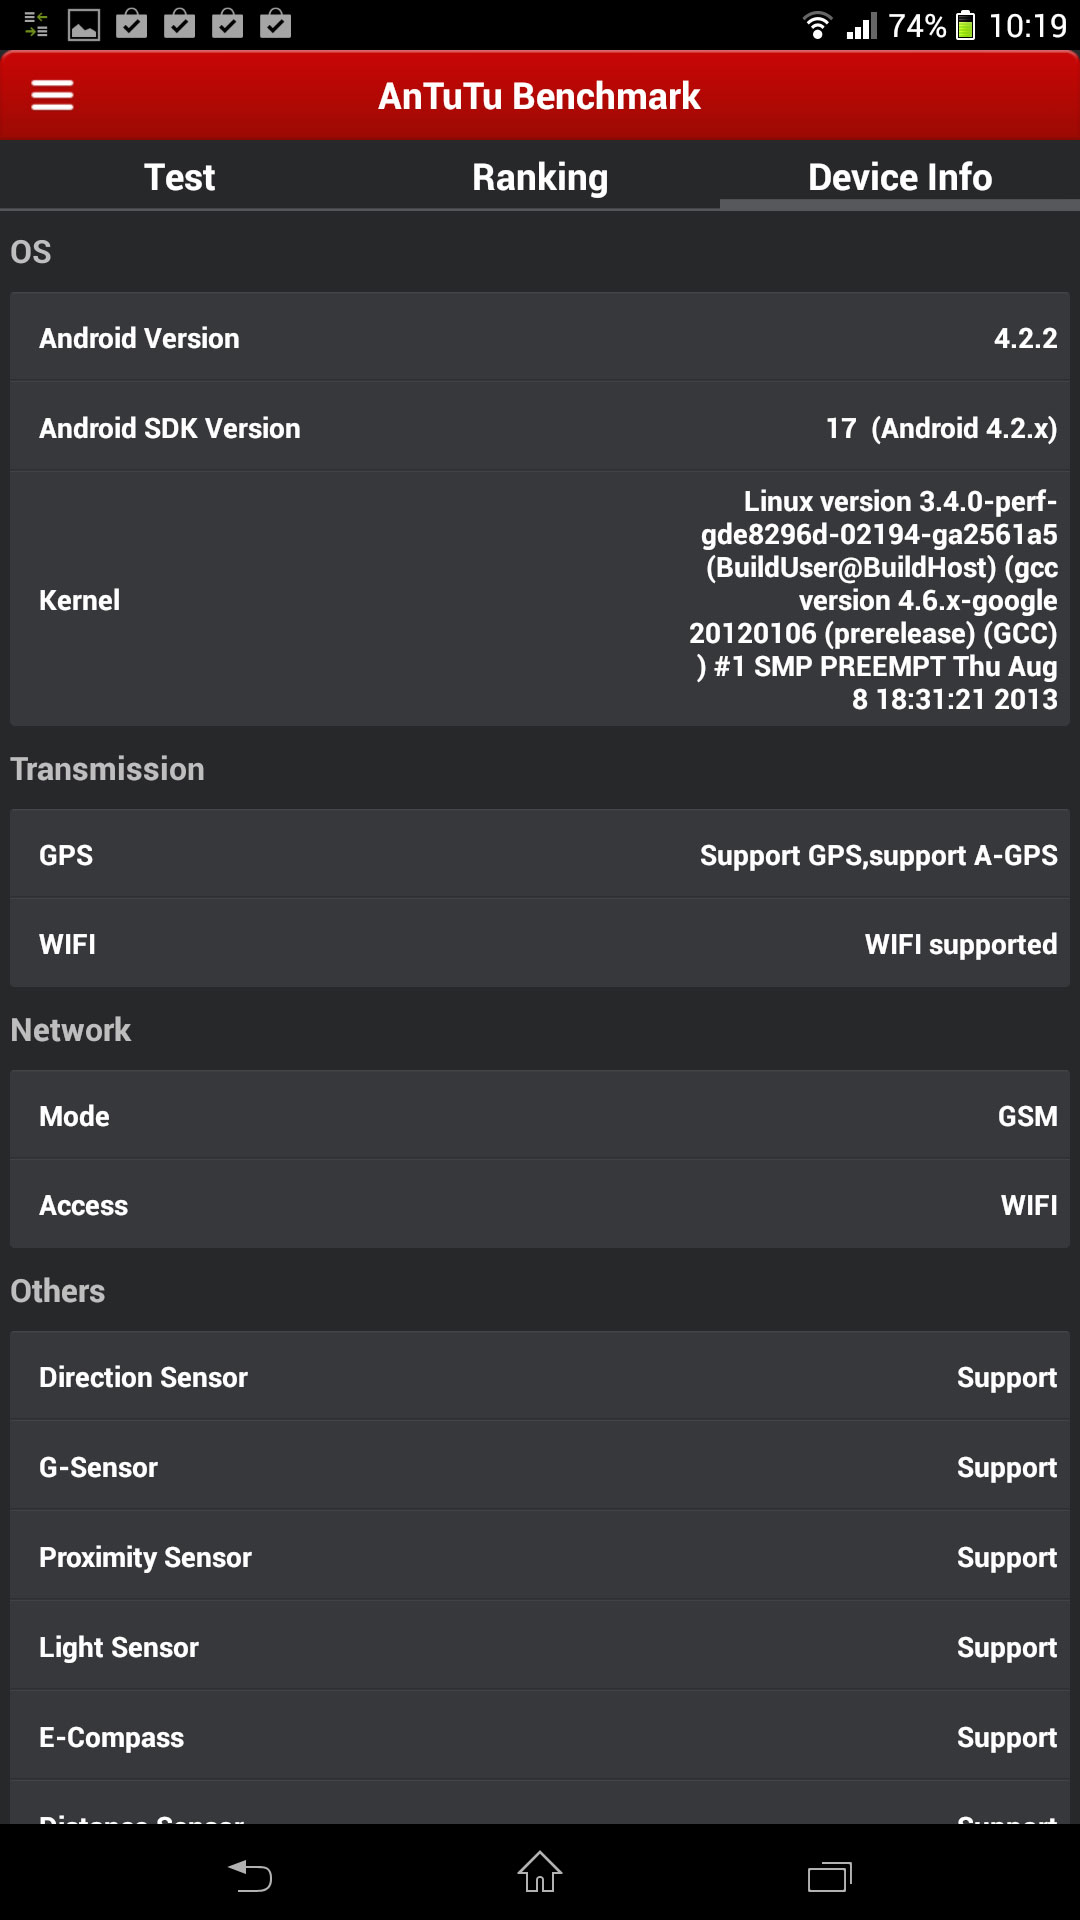Viewport: 1080px width, 1920px height.
Task: Tap the Network Mode GSM row
Action: (540, 1116)
